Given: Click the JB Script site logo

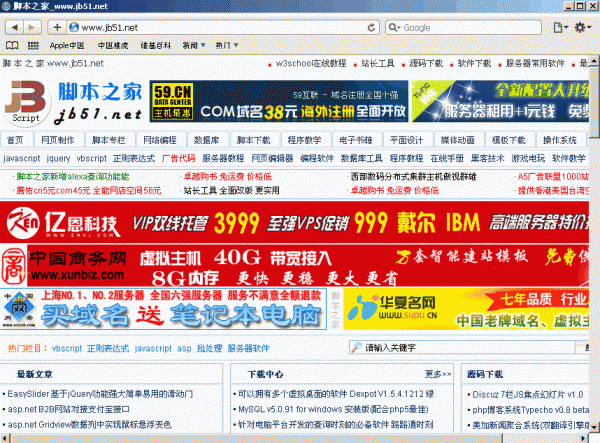Looking at the screenshot, I should 28,103.
